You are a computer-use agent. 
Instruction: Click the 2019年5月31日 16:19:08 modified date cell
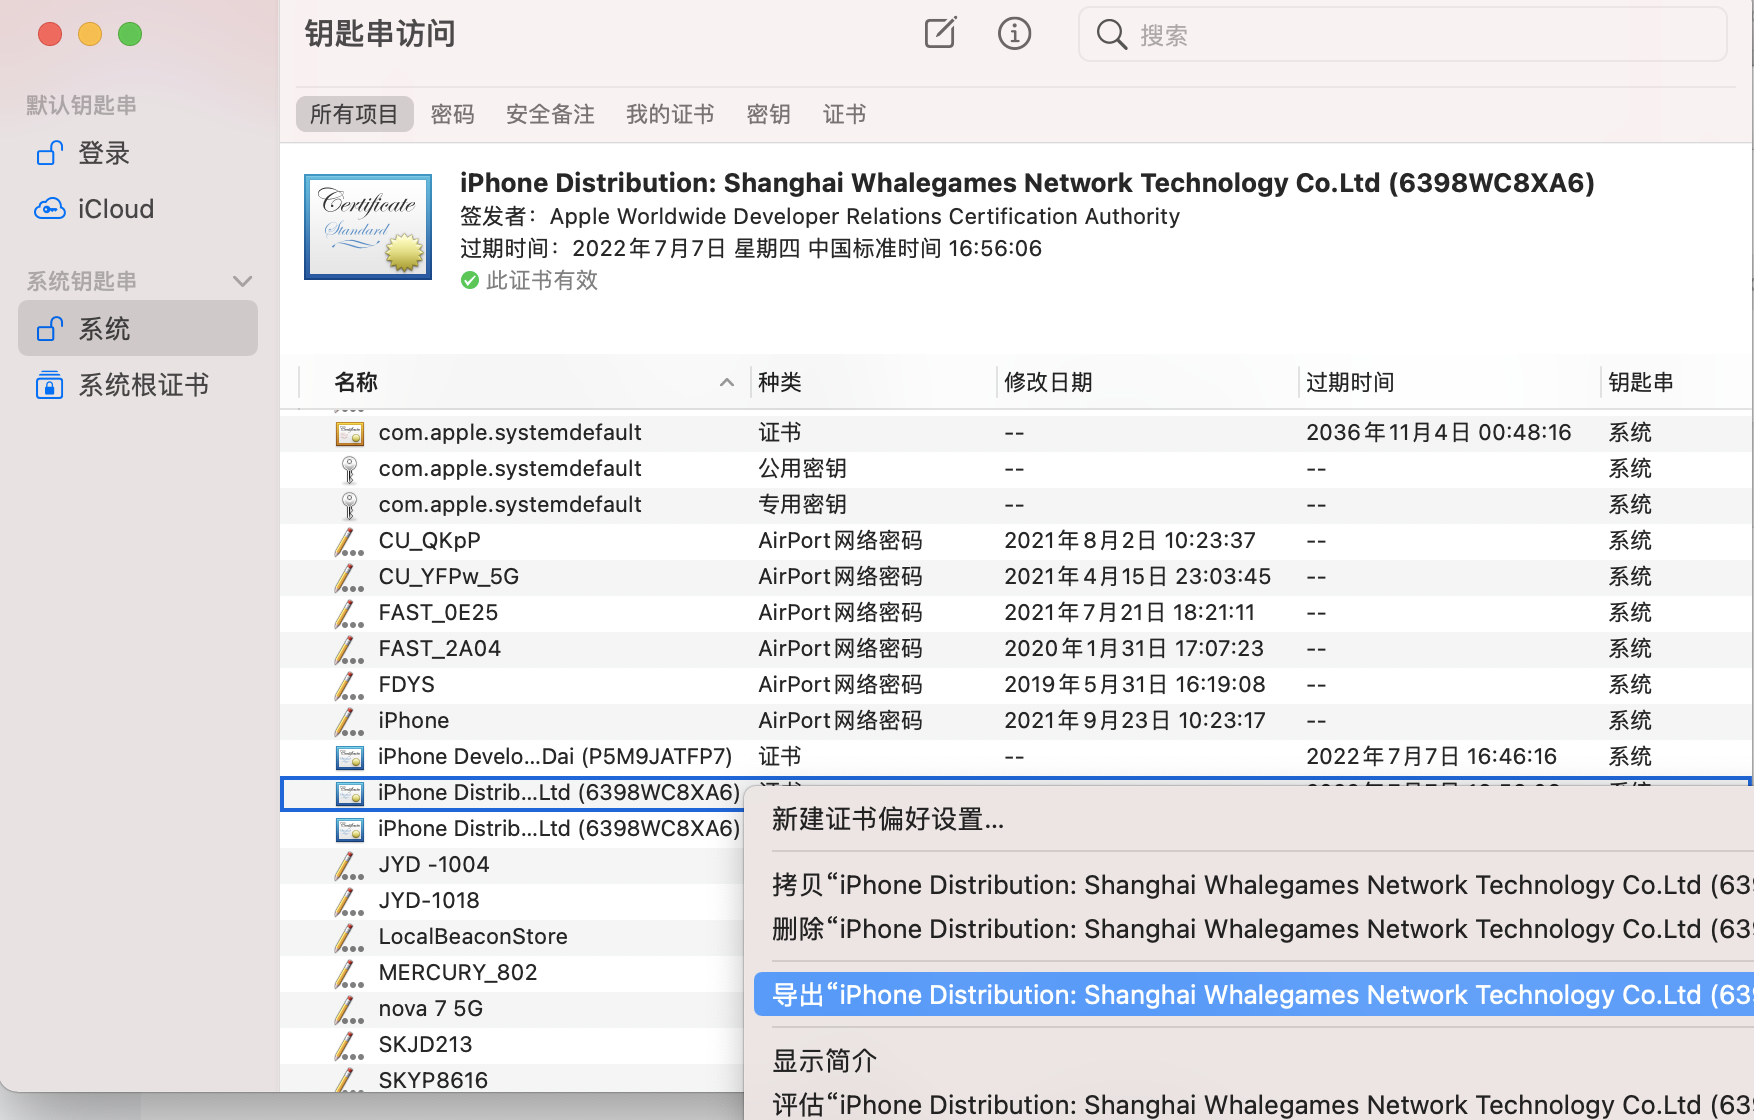pyautogui.click(x=1135, y=684)
